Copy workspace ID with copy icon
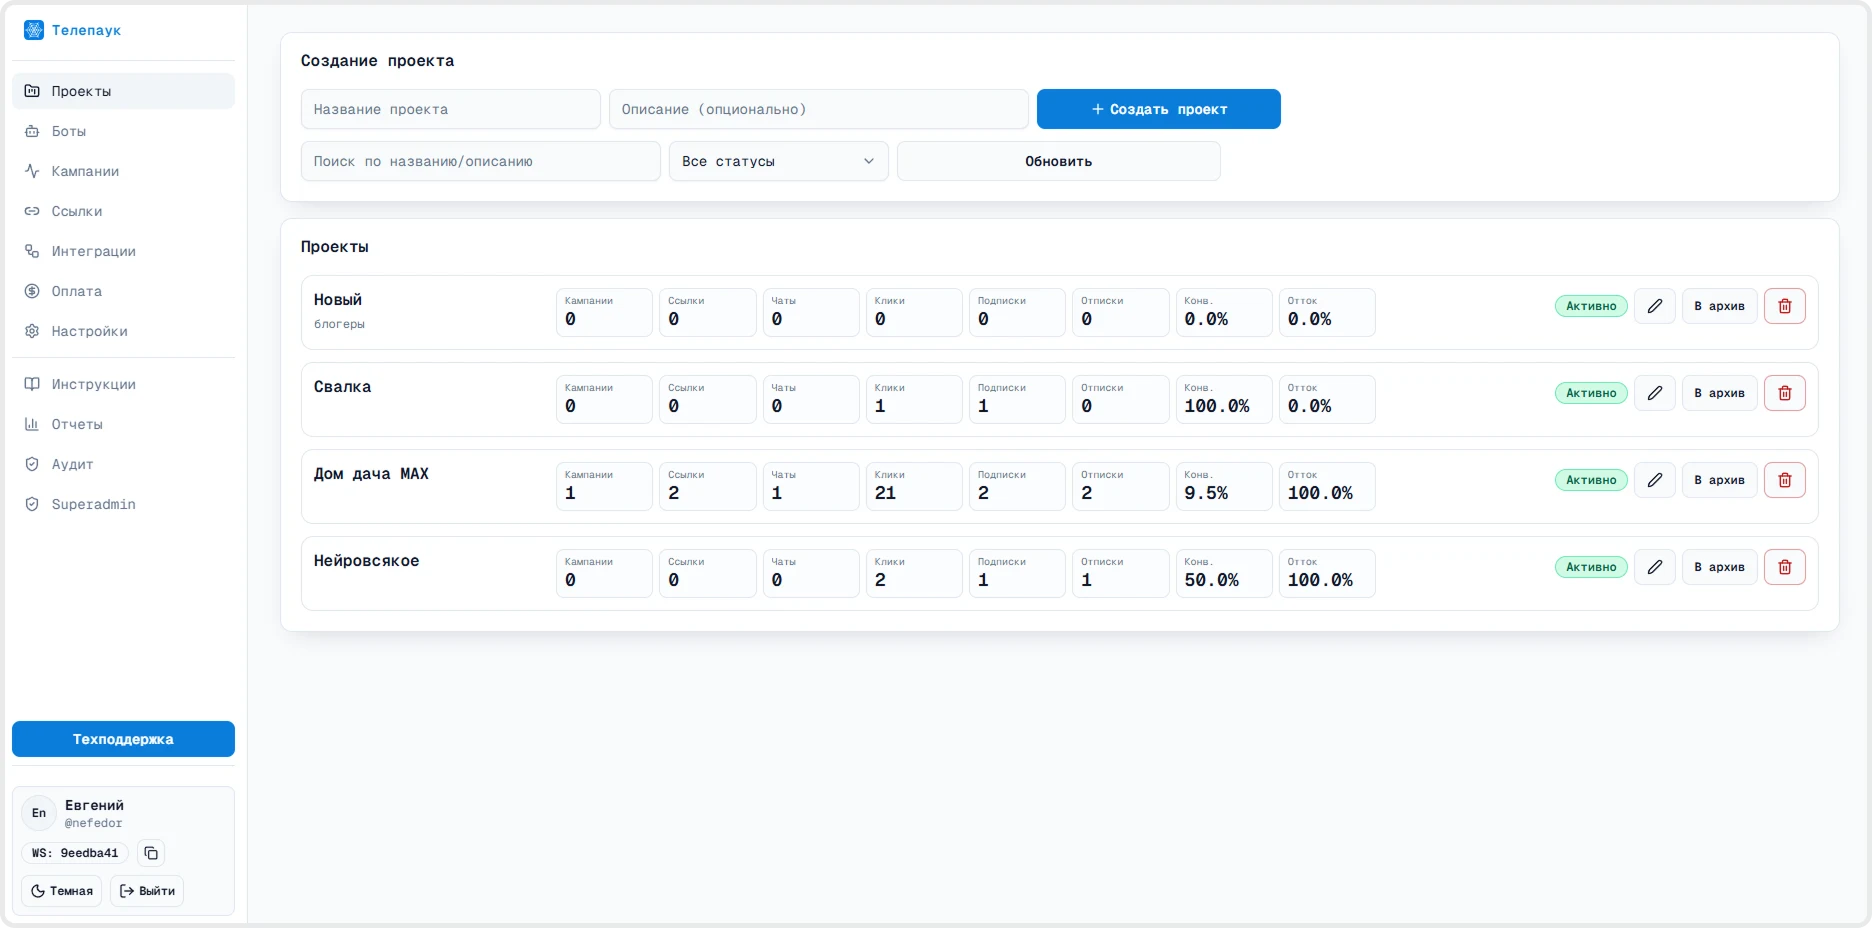Screen dimensions: 1872x928 coord(151,853)
